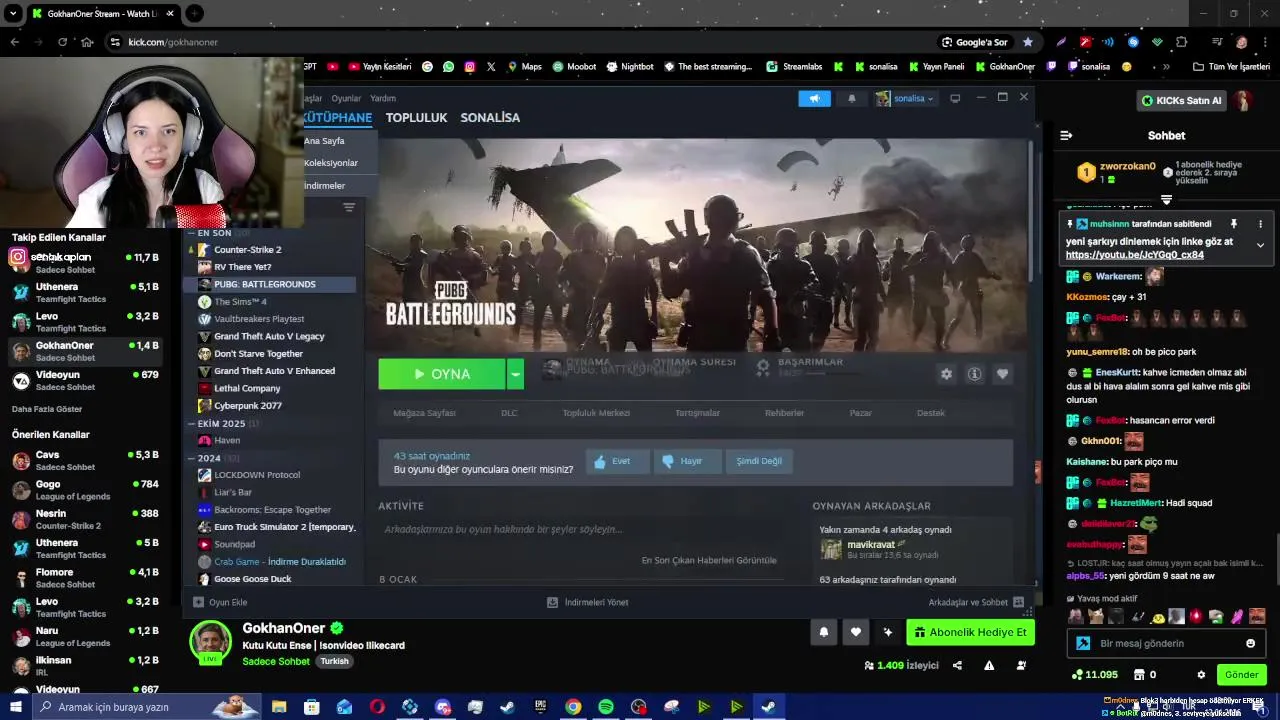Open Mağaza Sayfası link
The height and width of the screenshot is (720, 1280).
tap(424, 413)
